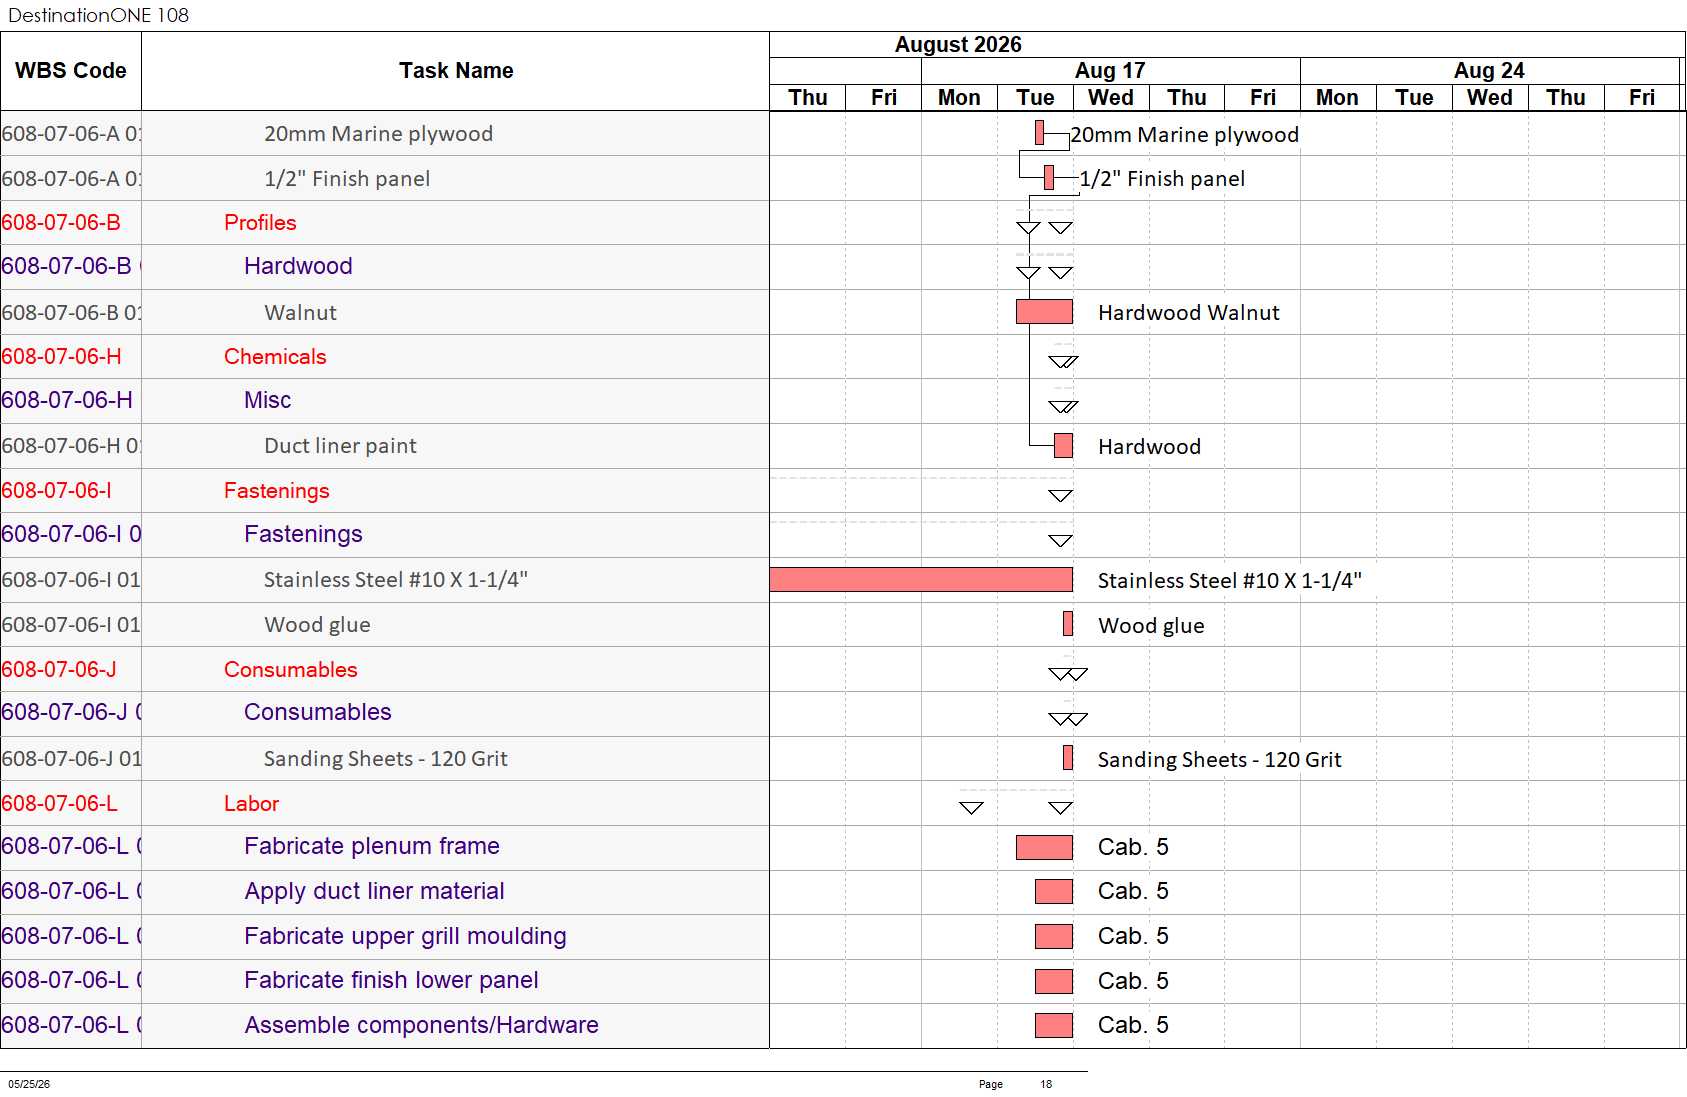Select the WBS Code column header

[71, 71]
